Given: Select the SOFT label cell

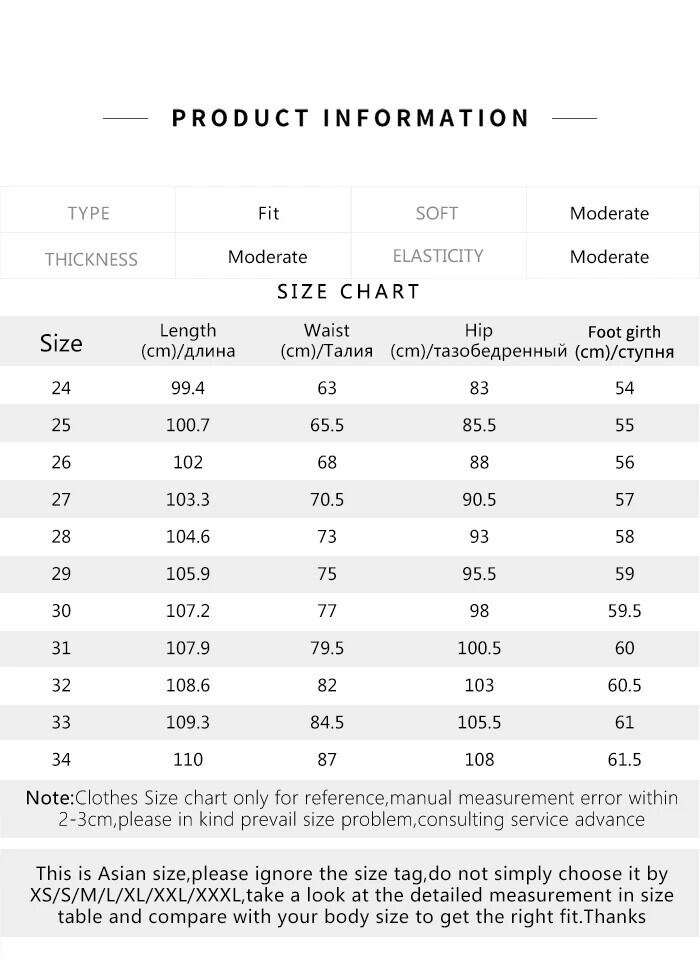Looking at the screenshot, I should click(437, 213).
